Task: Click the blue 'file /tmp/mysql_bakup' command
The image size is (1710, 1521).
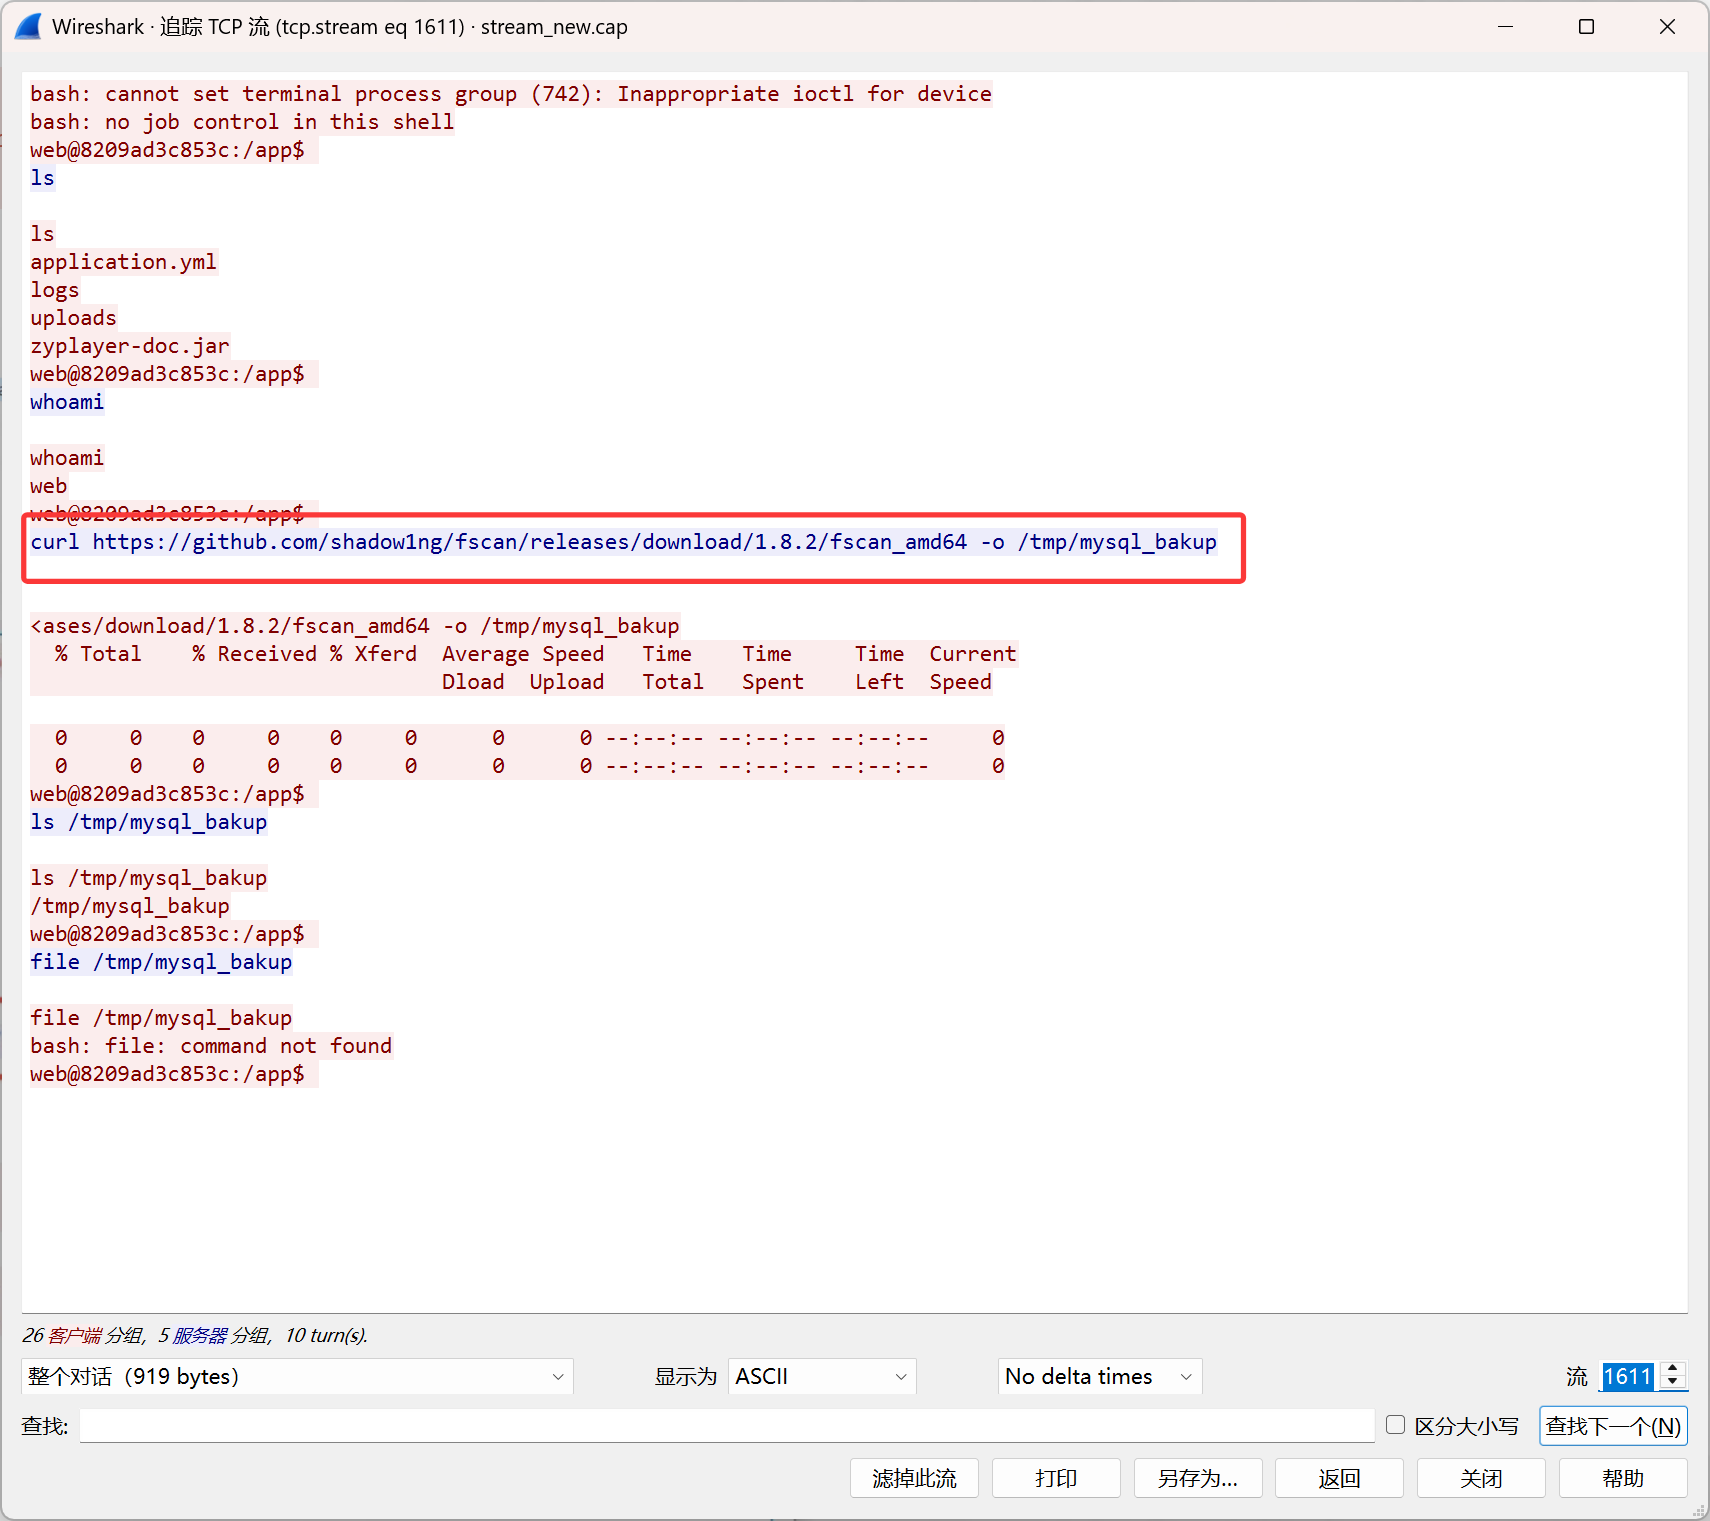Action: (x=161, y=962)
